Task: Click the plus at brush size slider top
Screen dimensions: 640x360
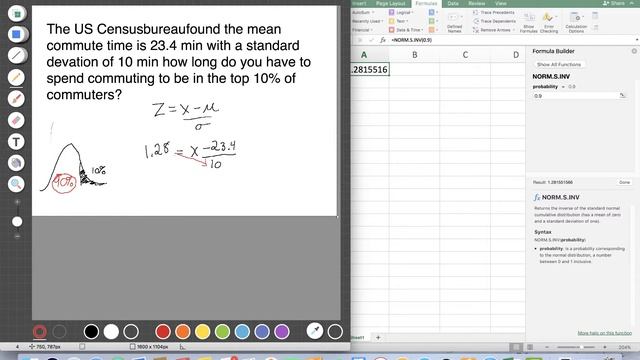Action: pos(17,202)
